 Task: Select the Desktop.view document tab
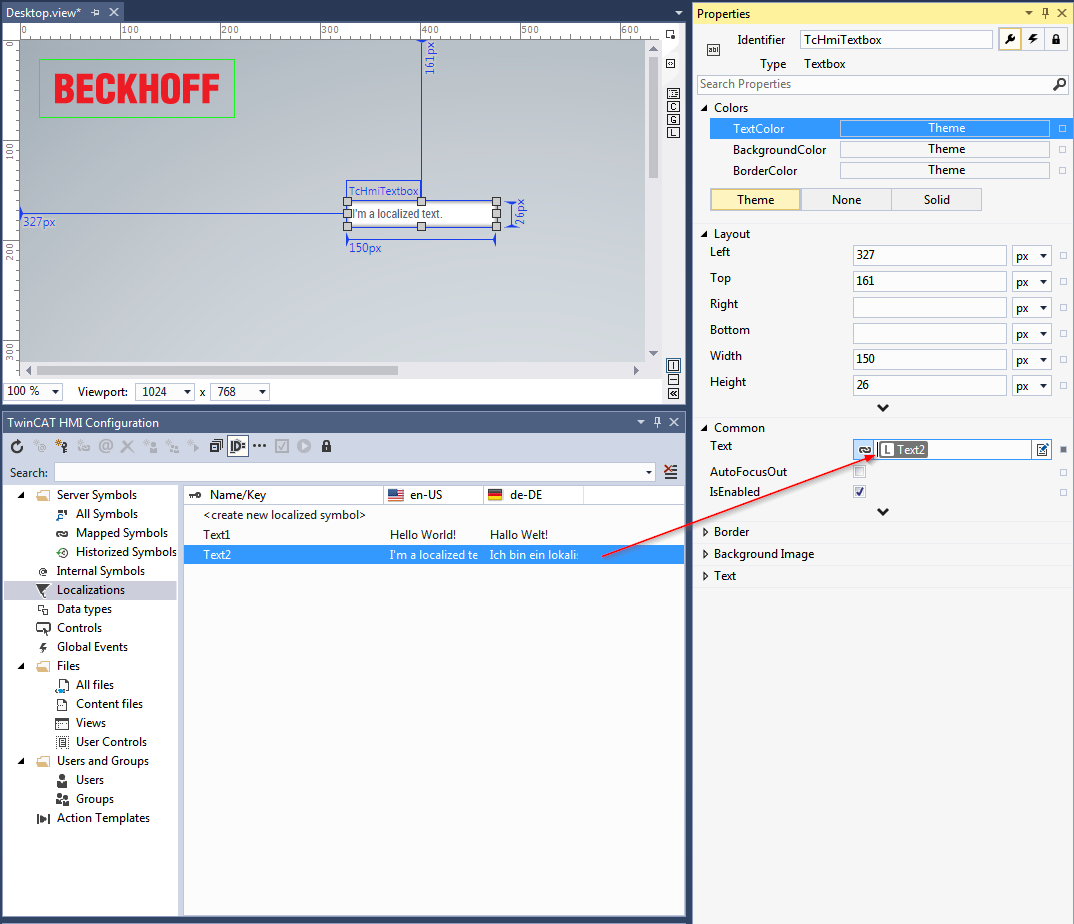(x=43, y=12)
